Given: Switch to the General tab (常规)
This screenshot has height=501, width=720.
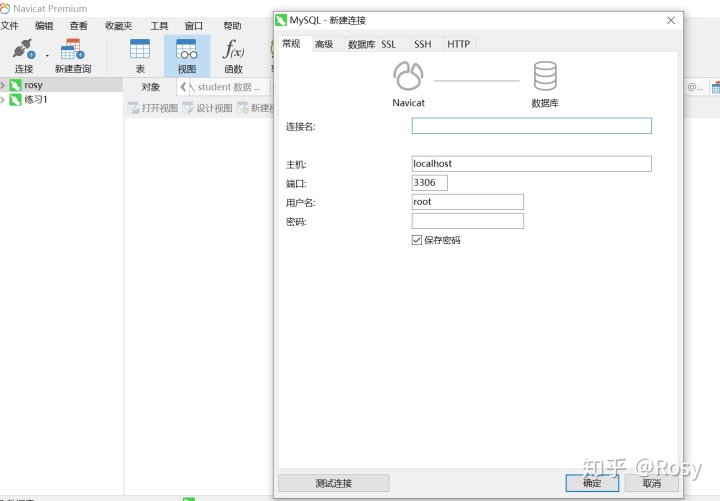Looking at the screenshot, I should [x=294, y=44].
